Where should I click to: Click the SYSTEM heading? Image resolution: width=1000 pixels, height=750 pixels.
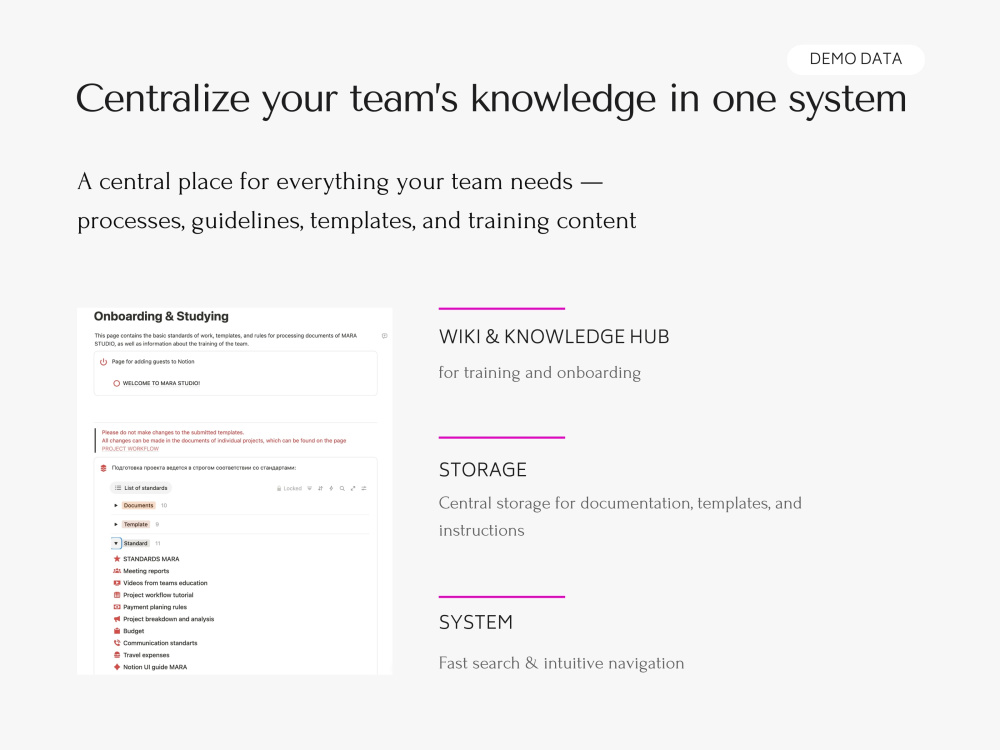coord(475,622)
